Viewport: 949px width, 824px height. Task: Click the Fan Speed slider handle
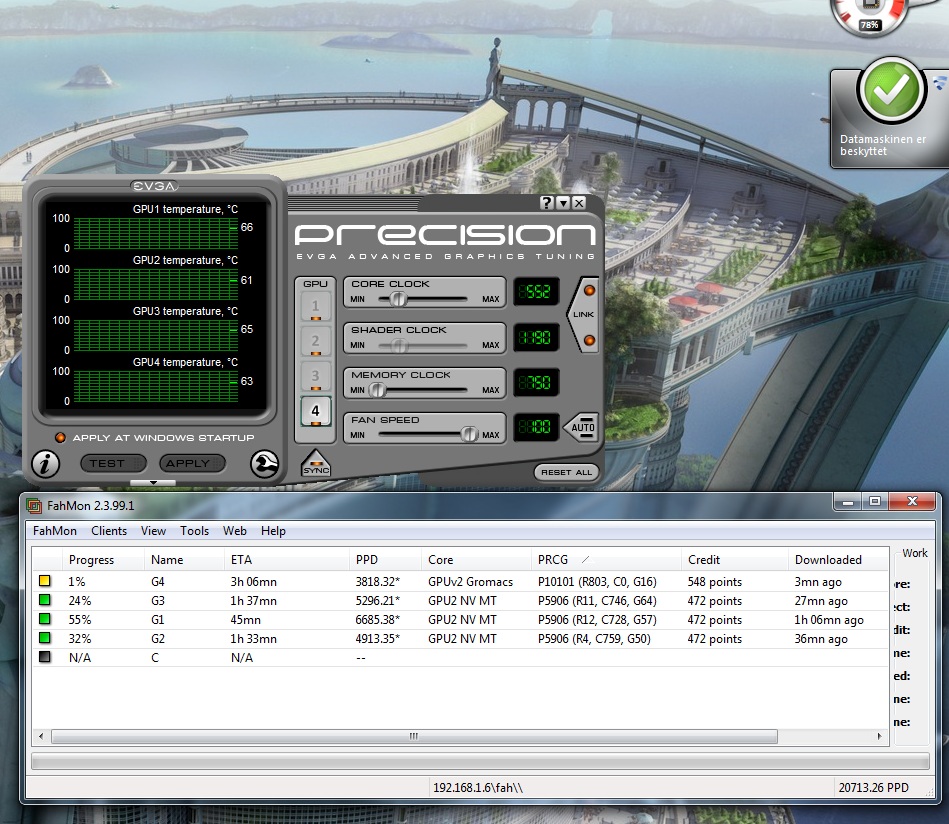(469, 434)
